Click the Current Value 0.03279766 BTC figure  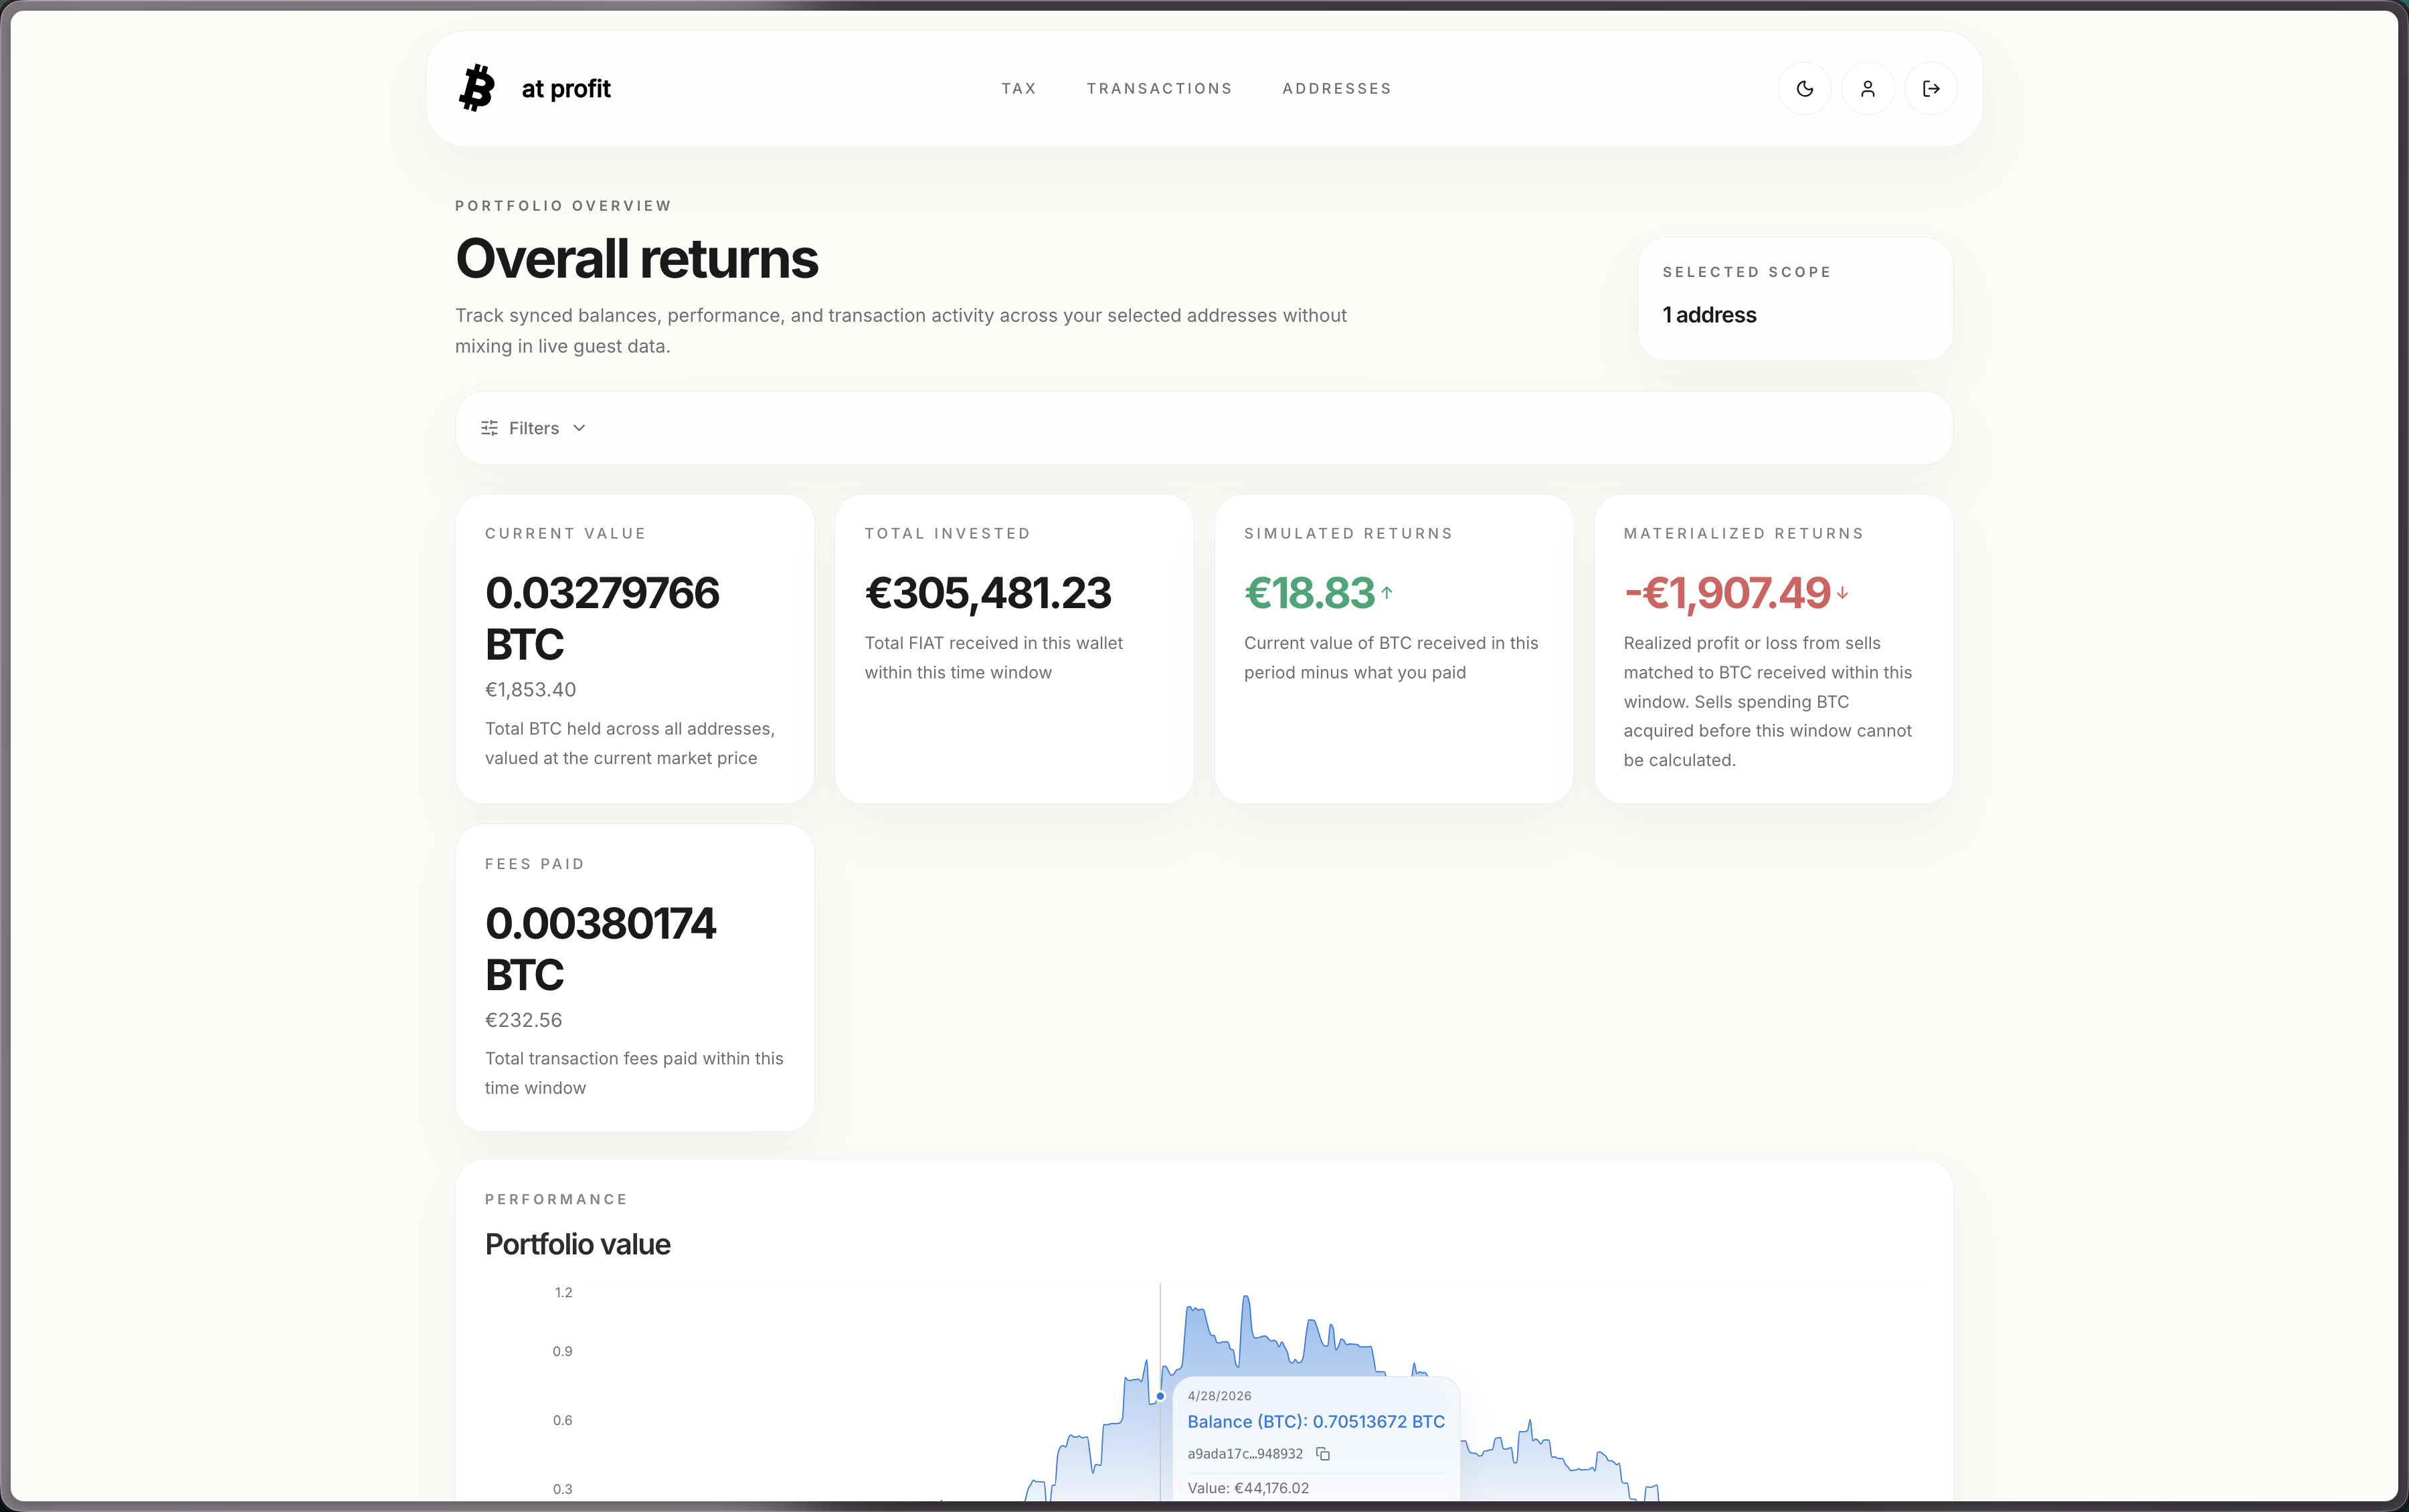[x=602, y=618]
